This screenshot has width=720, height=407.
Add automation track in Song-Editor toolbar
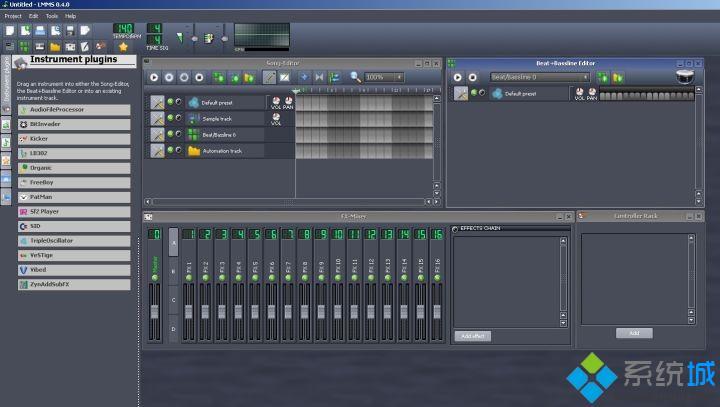click(249, 77)
